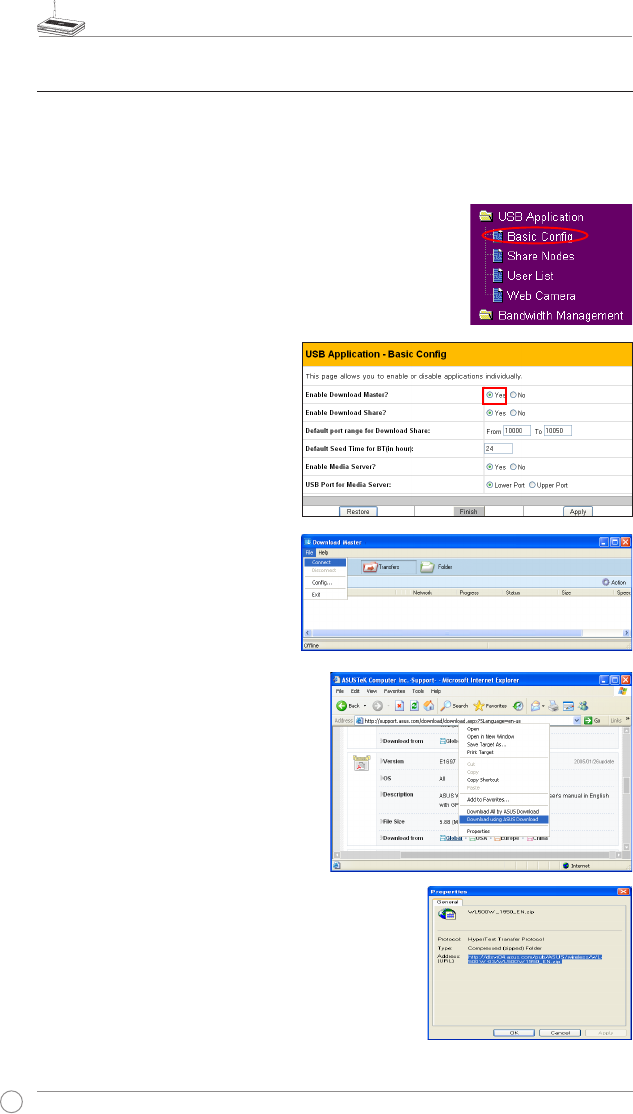Image resolution: width=633 pixels, height=1114 pixels.
Task: Click the Search toolbar button
Action: 454,705
